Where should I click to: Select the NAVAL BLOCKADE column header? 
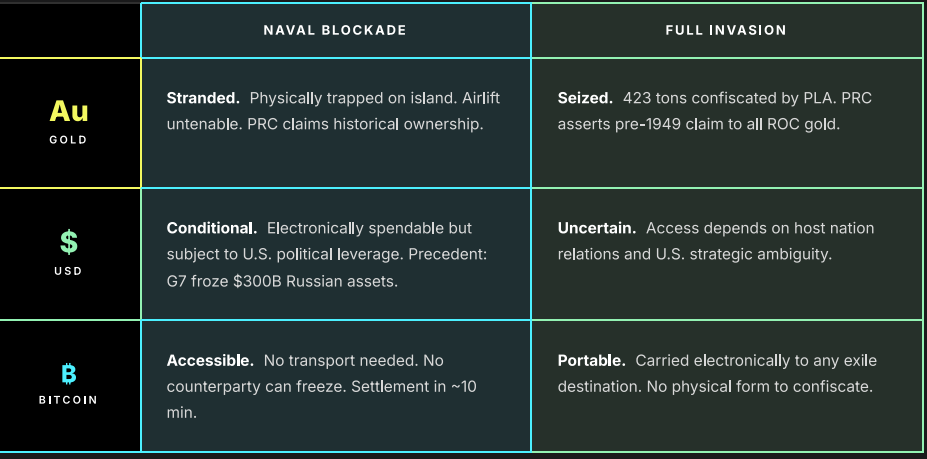pyautogui.click(x=335, y=30)
